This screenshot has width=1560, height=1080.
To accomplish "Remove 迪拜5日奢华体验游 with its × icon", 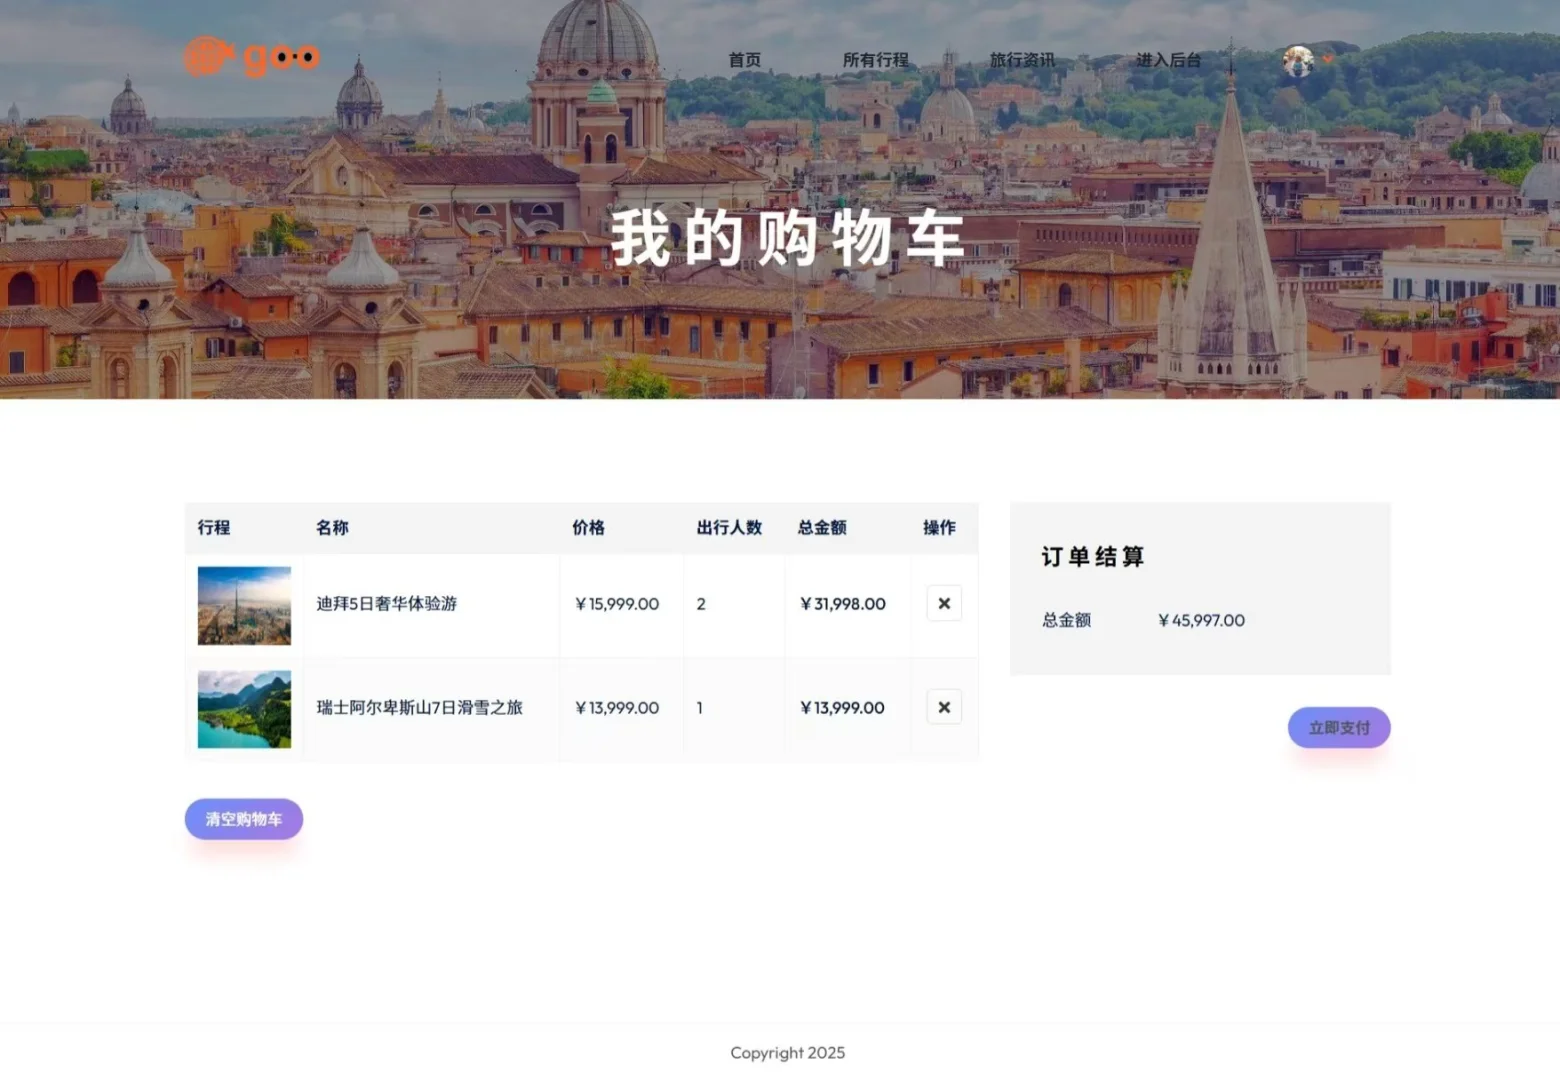I will coord(943,603).
